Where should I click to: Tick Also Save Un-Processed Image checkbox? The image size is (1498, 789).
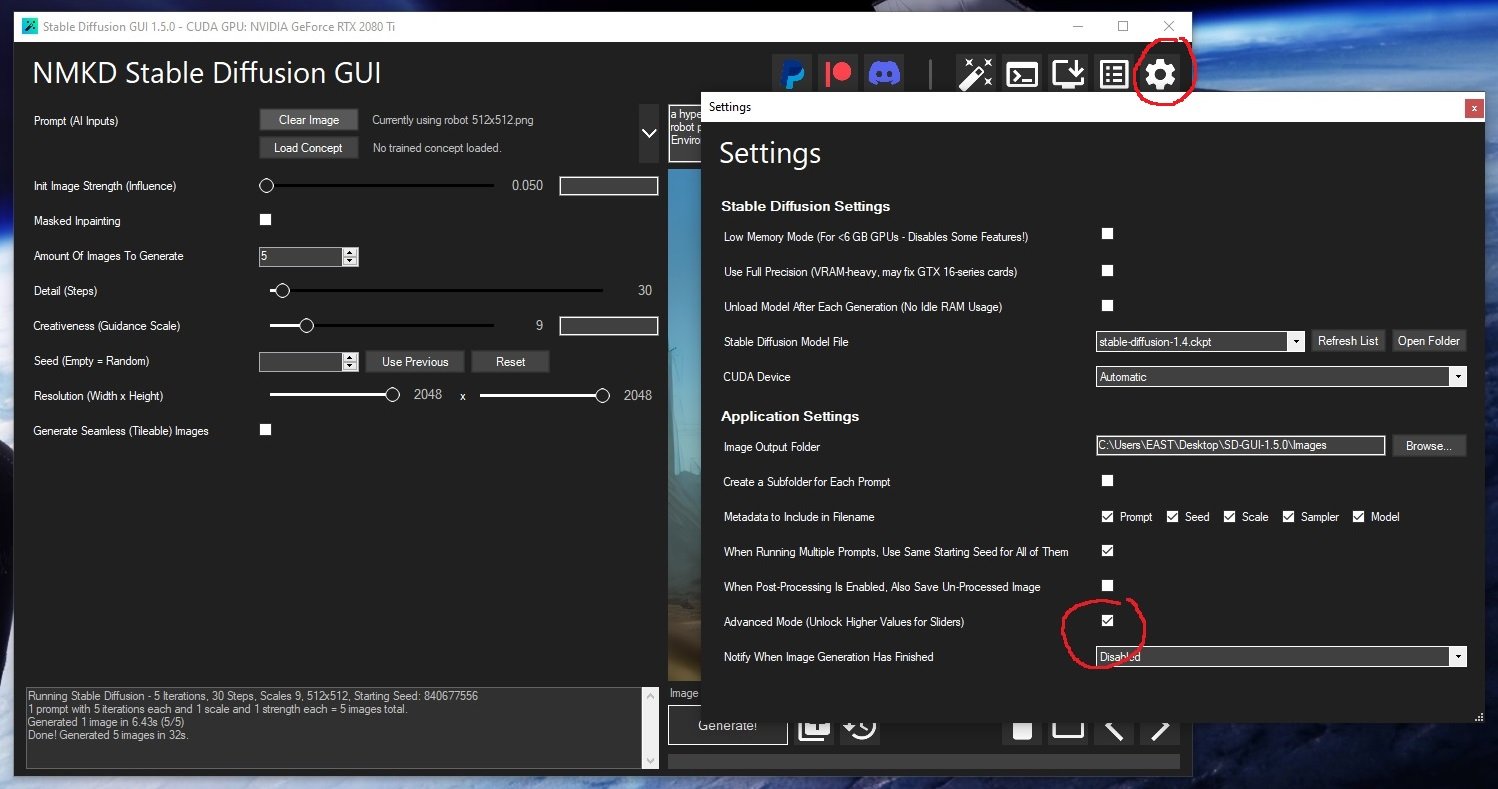1107,585
